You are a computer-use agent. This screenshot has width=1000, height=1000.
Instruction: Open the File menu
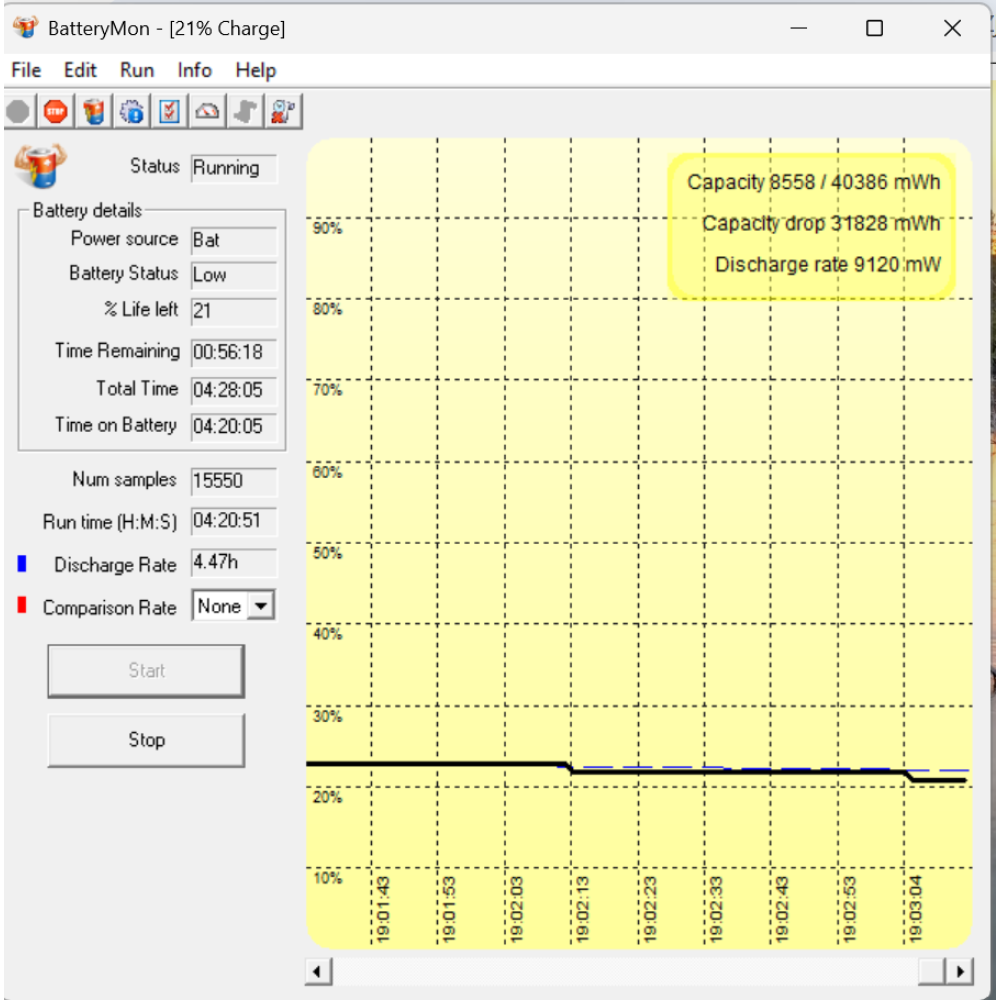tap(26, 70)
